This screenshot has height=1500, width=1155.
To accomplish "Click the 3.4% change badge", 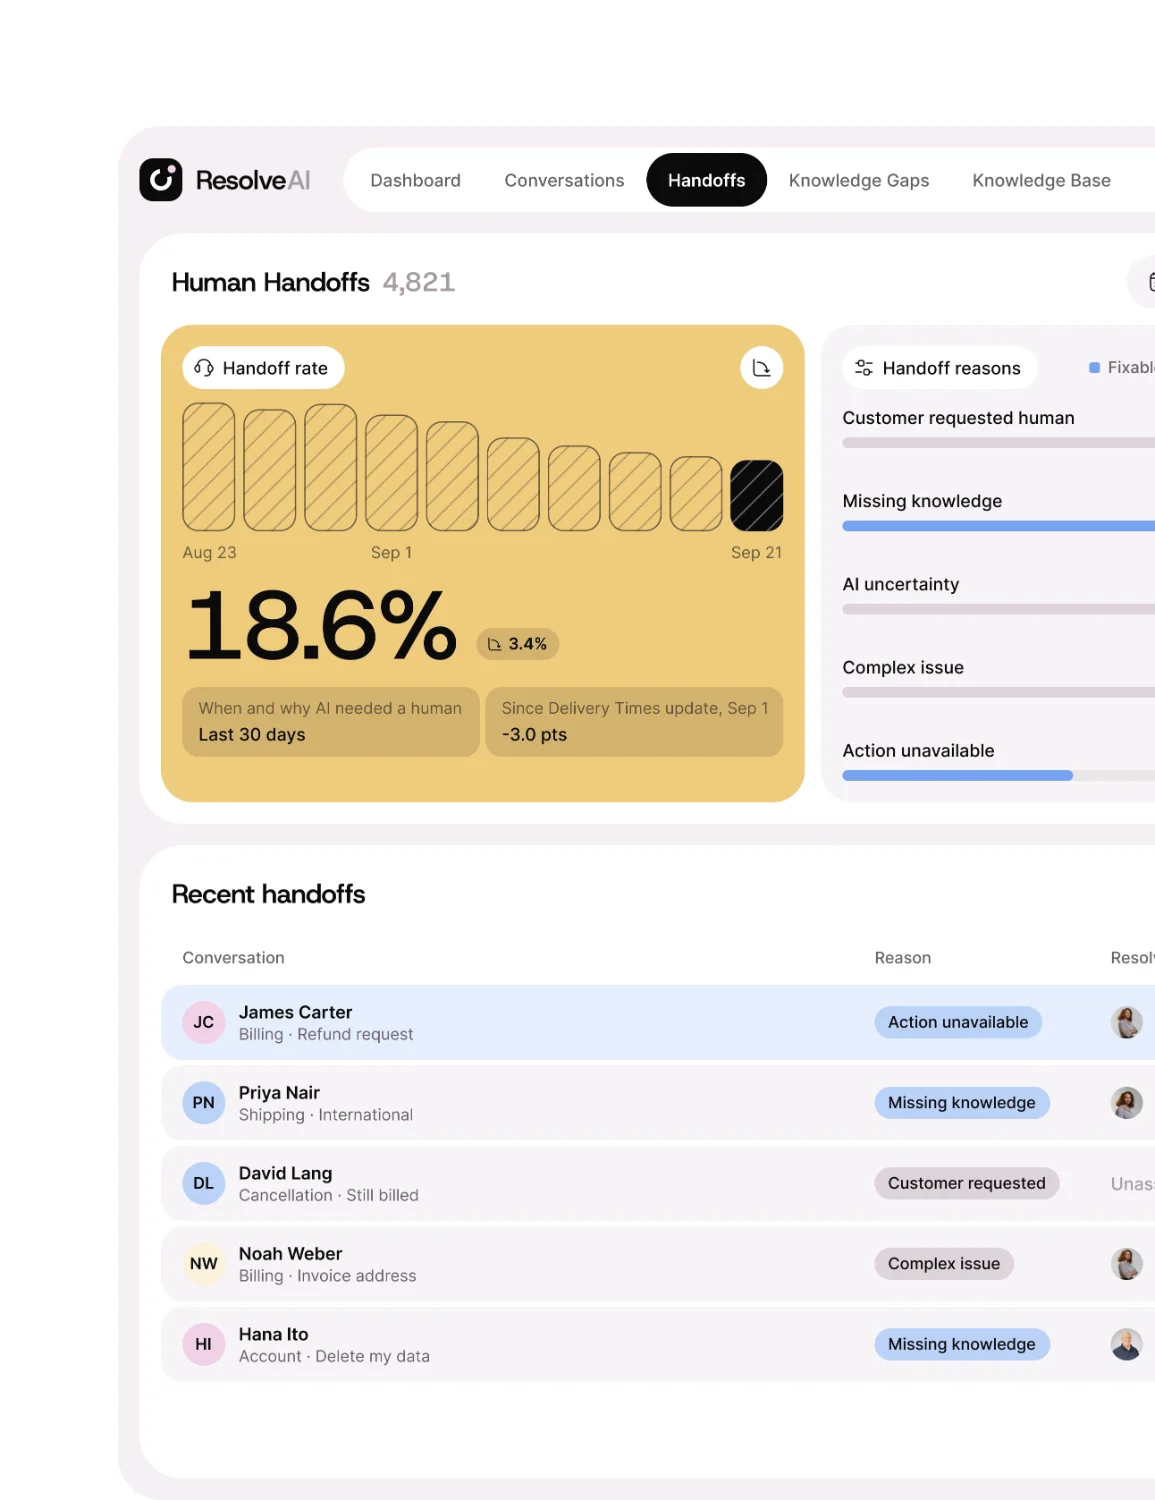I will pyautogui.click(x=517, y=644).
